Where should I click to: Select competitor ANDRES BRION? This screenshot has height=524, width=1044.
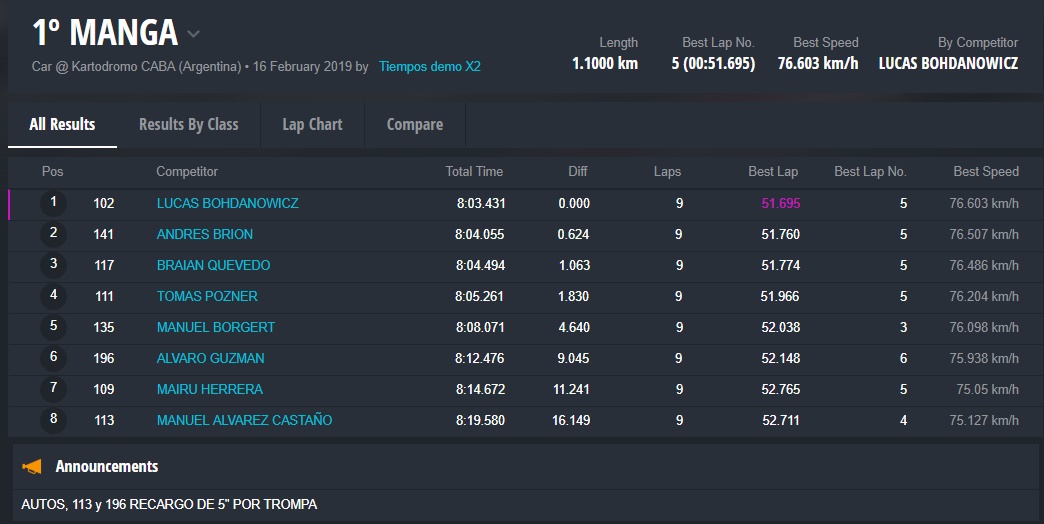coord(204,234)
